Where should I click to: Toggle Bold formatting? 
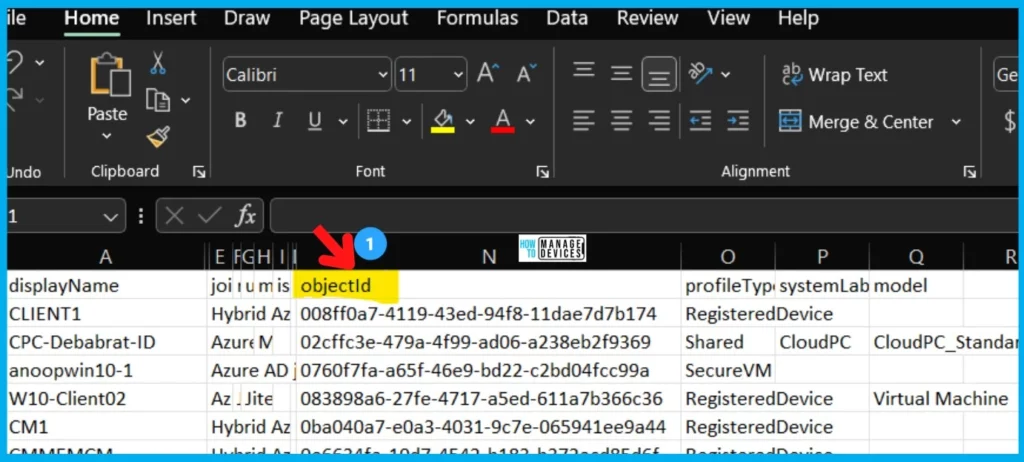(240, 121)
